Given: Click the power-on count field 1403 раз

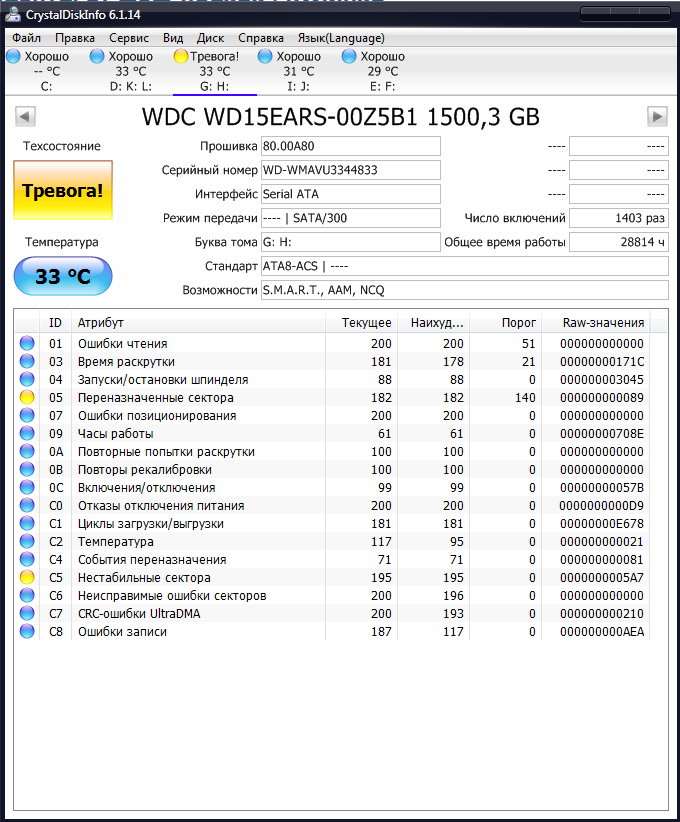Looking at the screenshot, I should (x=619, y=218).
